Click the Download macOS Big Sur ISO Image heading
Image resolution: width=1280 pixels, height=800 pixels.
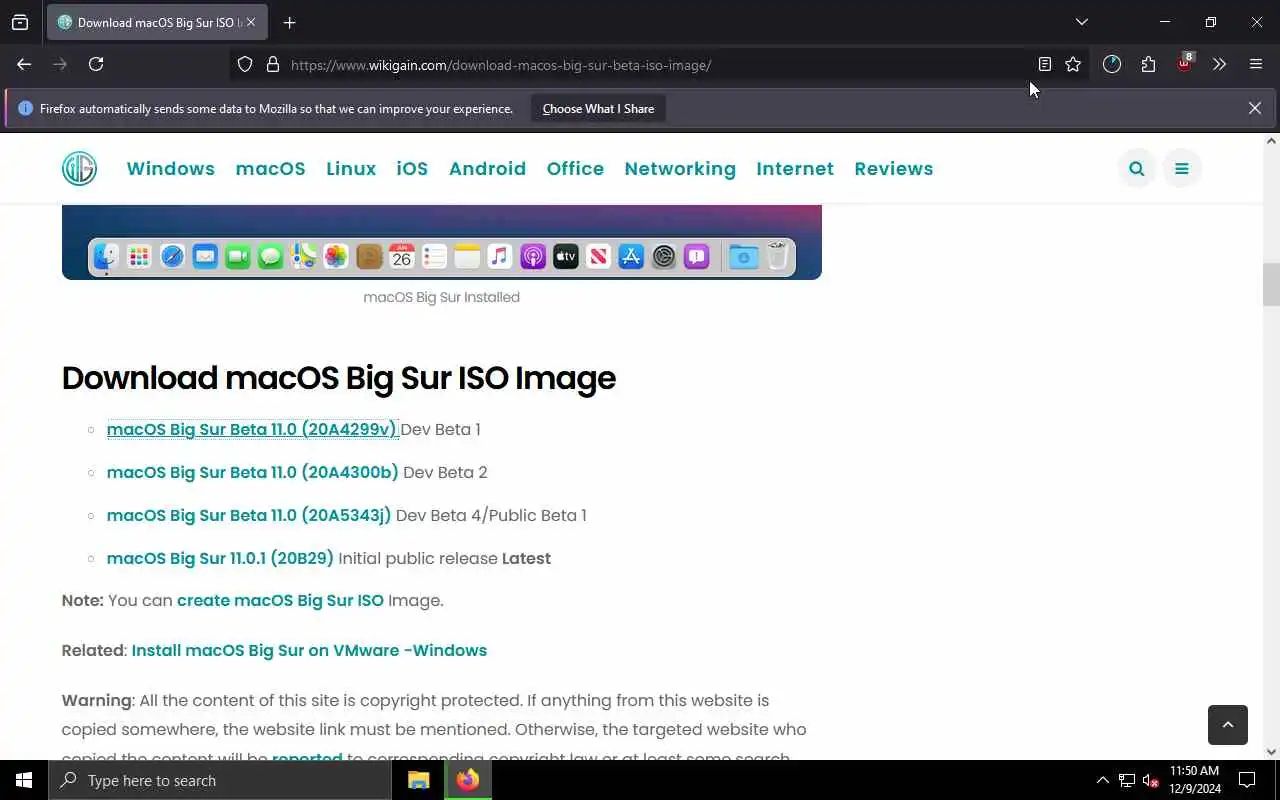339,378
